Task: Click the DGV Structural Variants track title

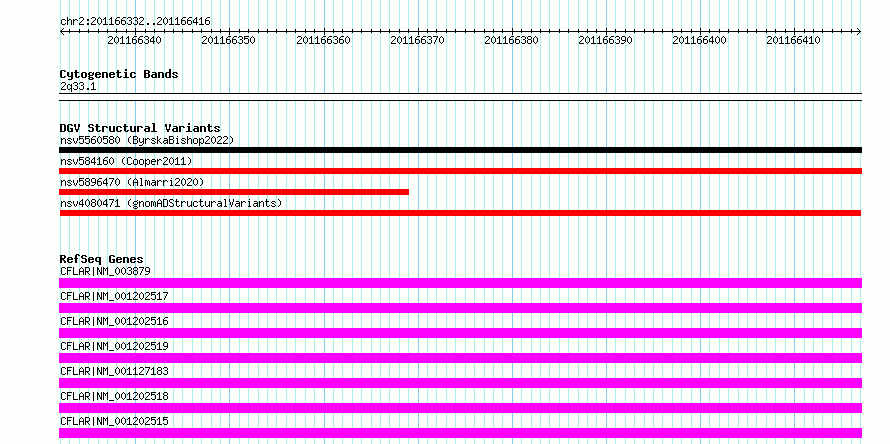Action: coord(140,128)
